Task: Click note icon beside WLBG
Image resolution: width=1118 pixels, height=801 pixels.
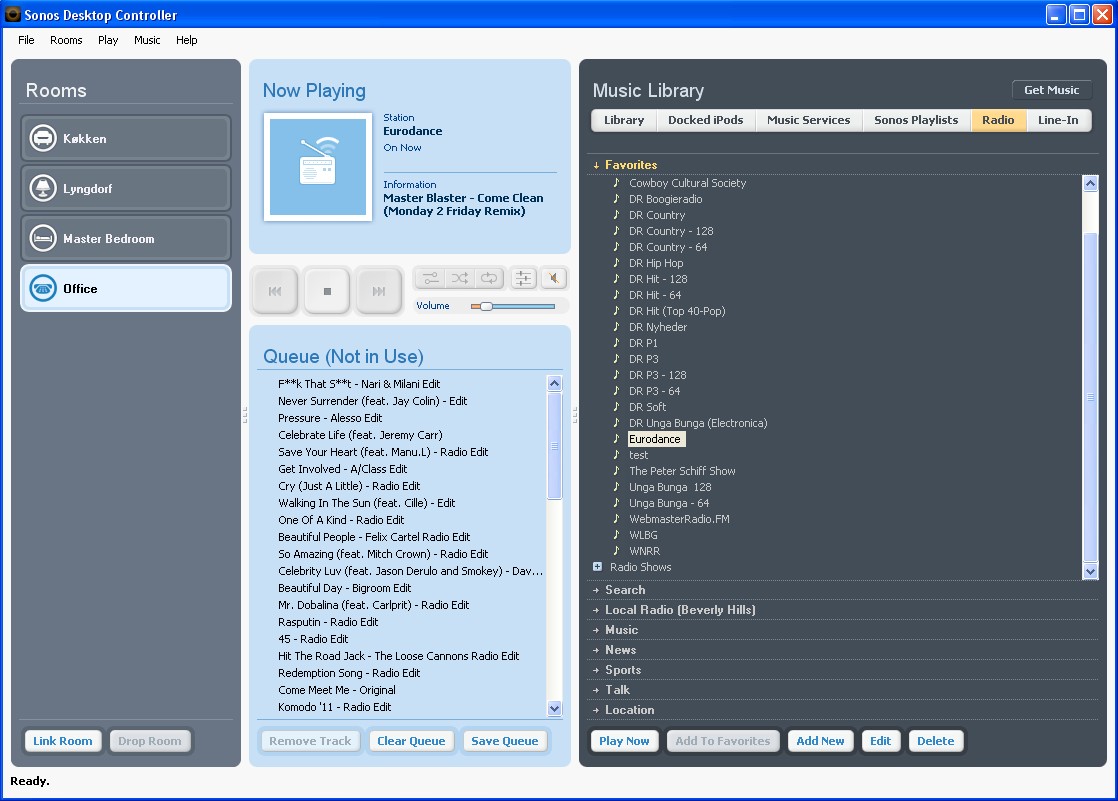Action: 617,534
